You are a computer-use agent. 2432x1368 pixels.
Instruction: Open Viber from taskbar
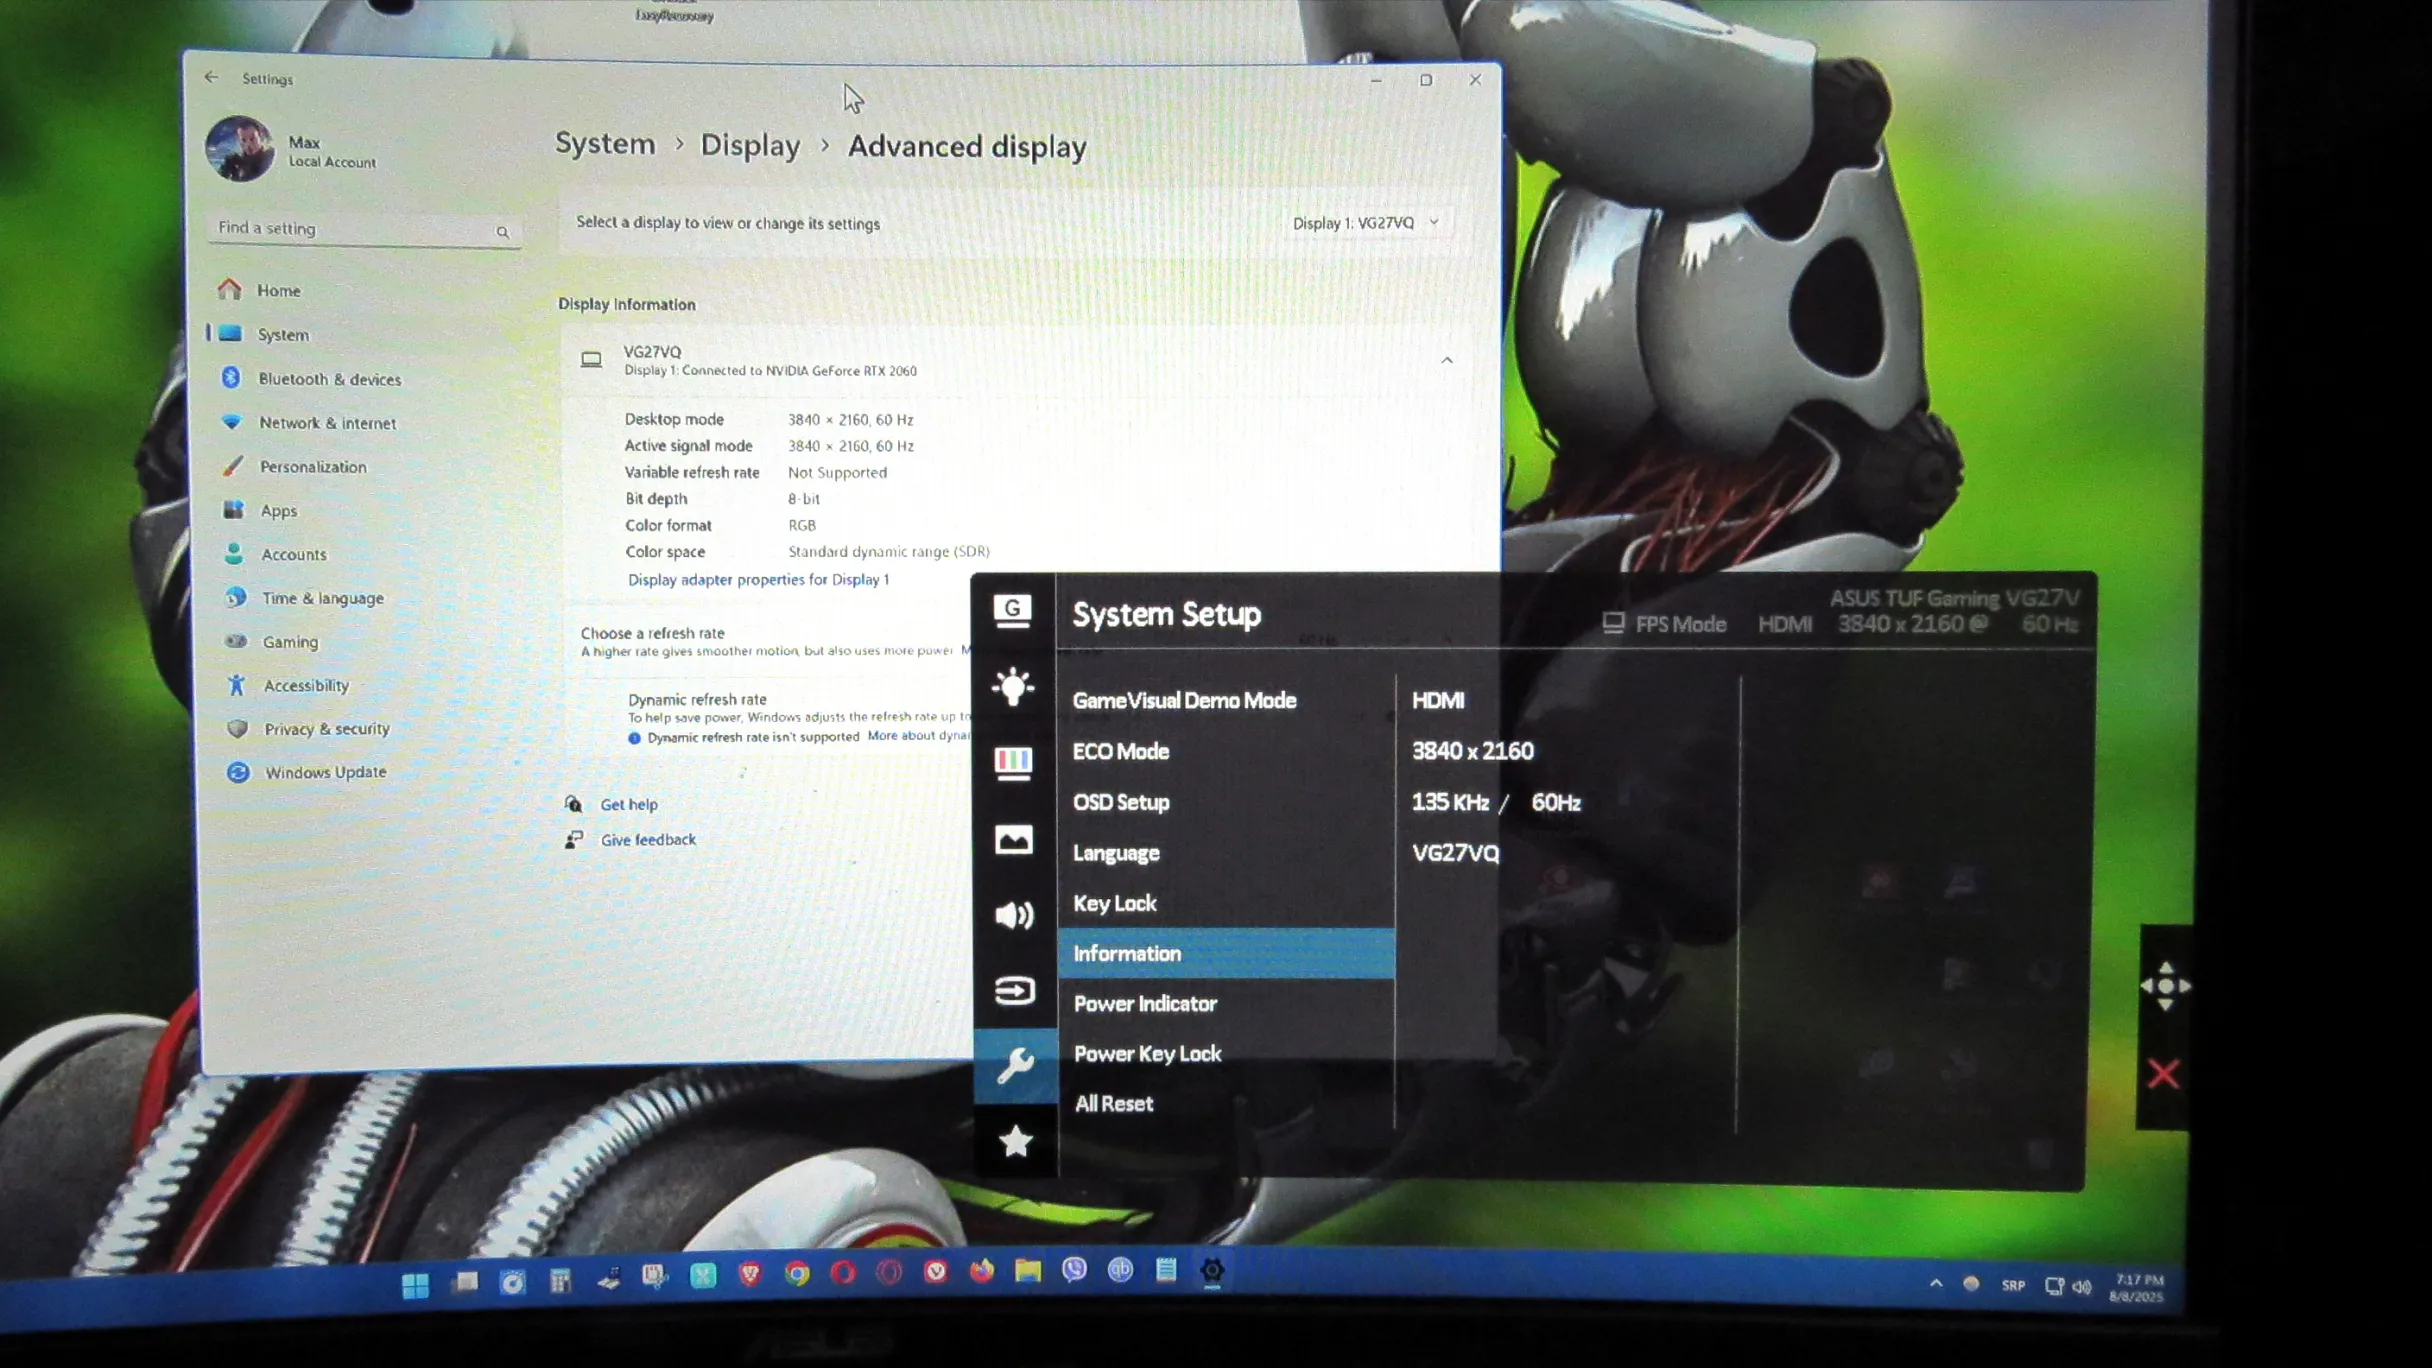pyautogui.click(x=1074, y=1270)
